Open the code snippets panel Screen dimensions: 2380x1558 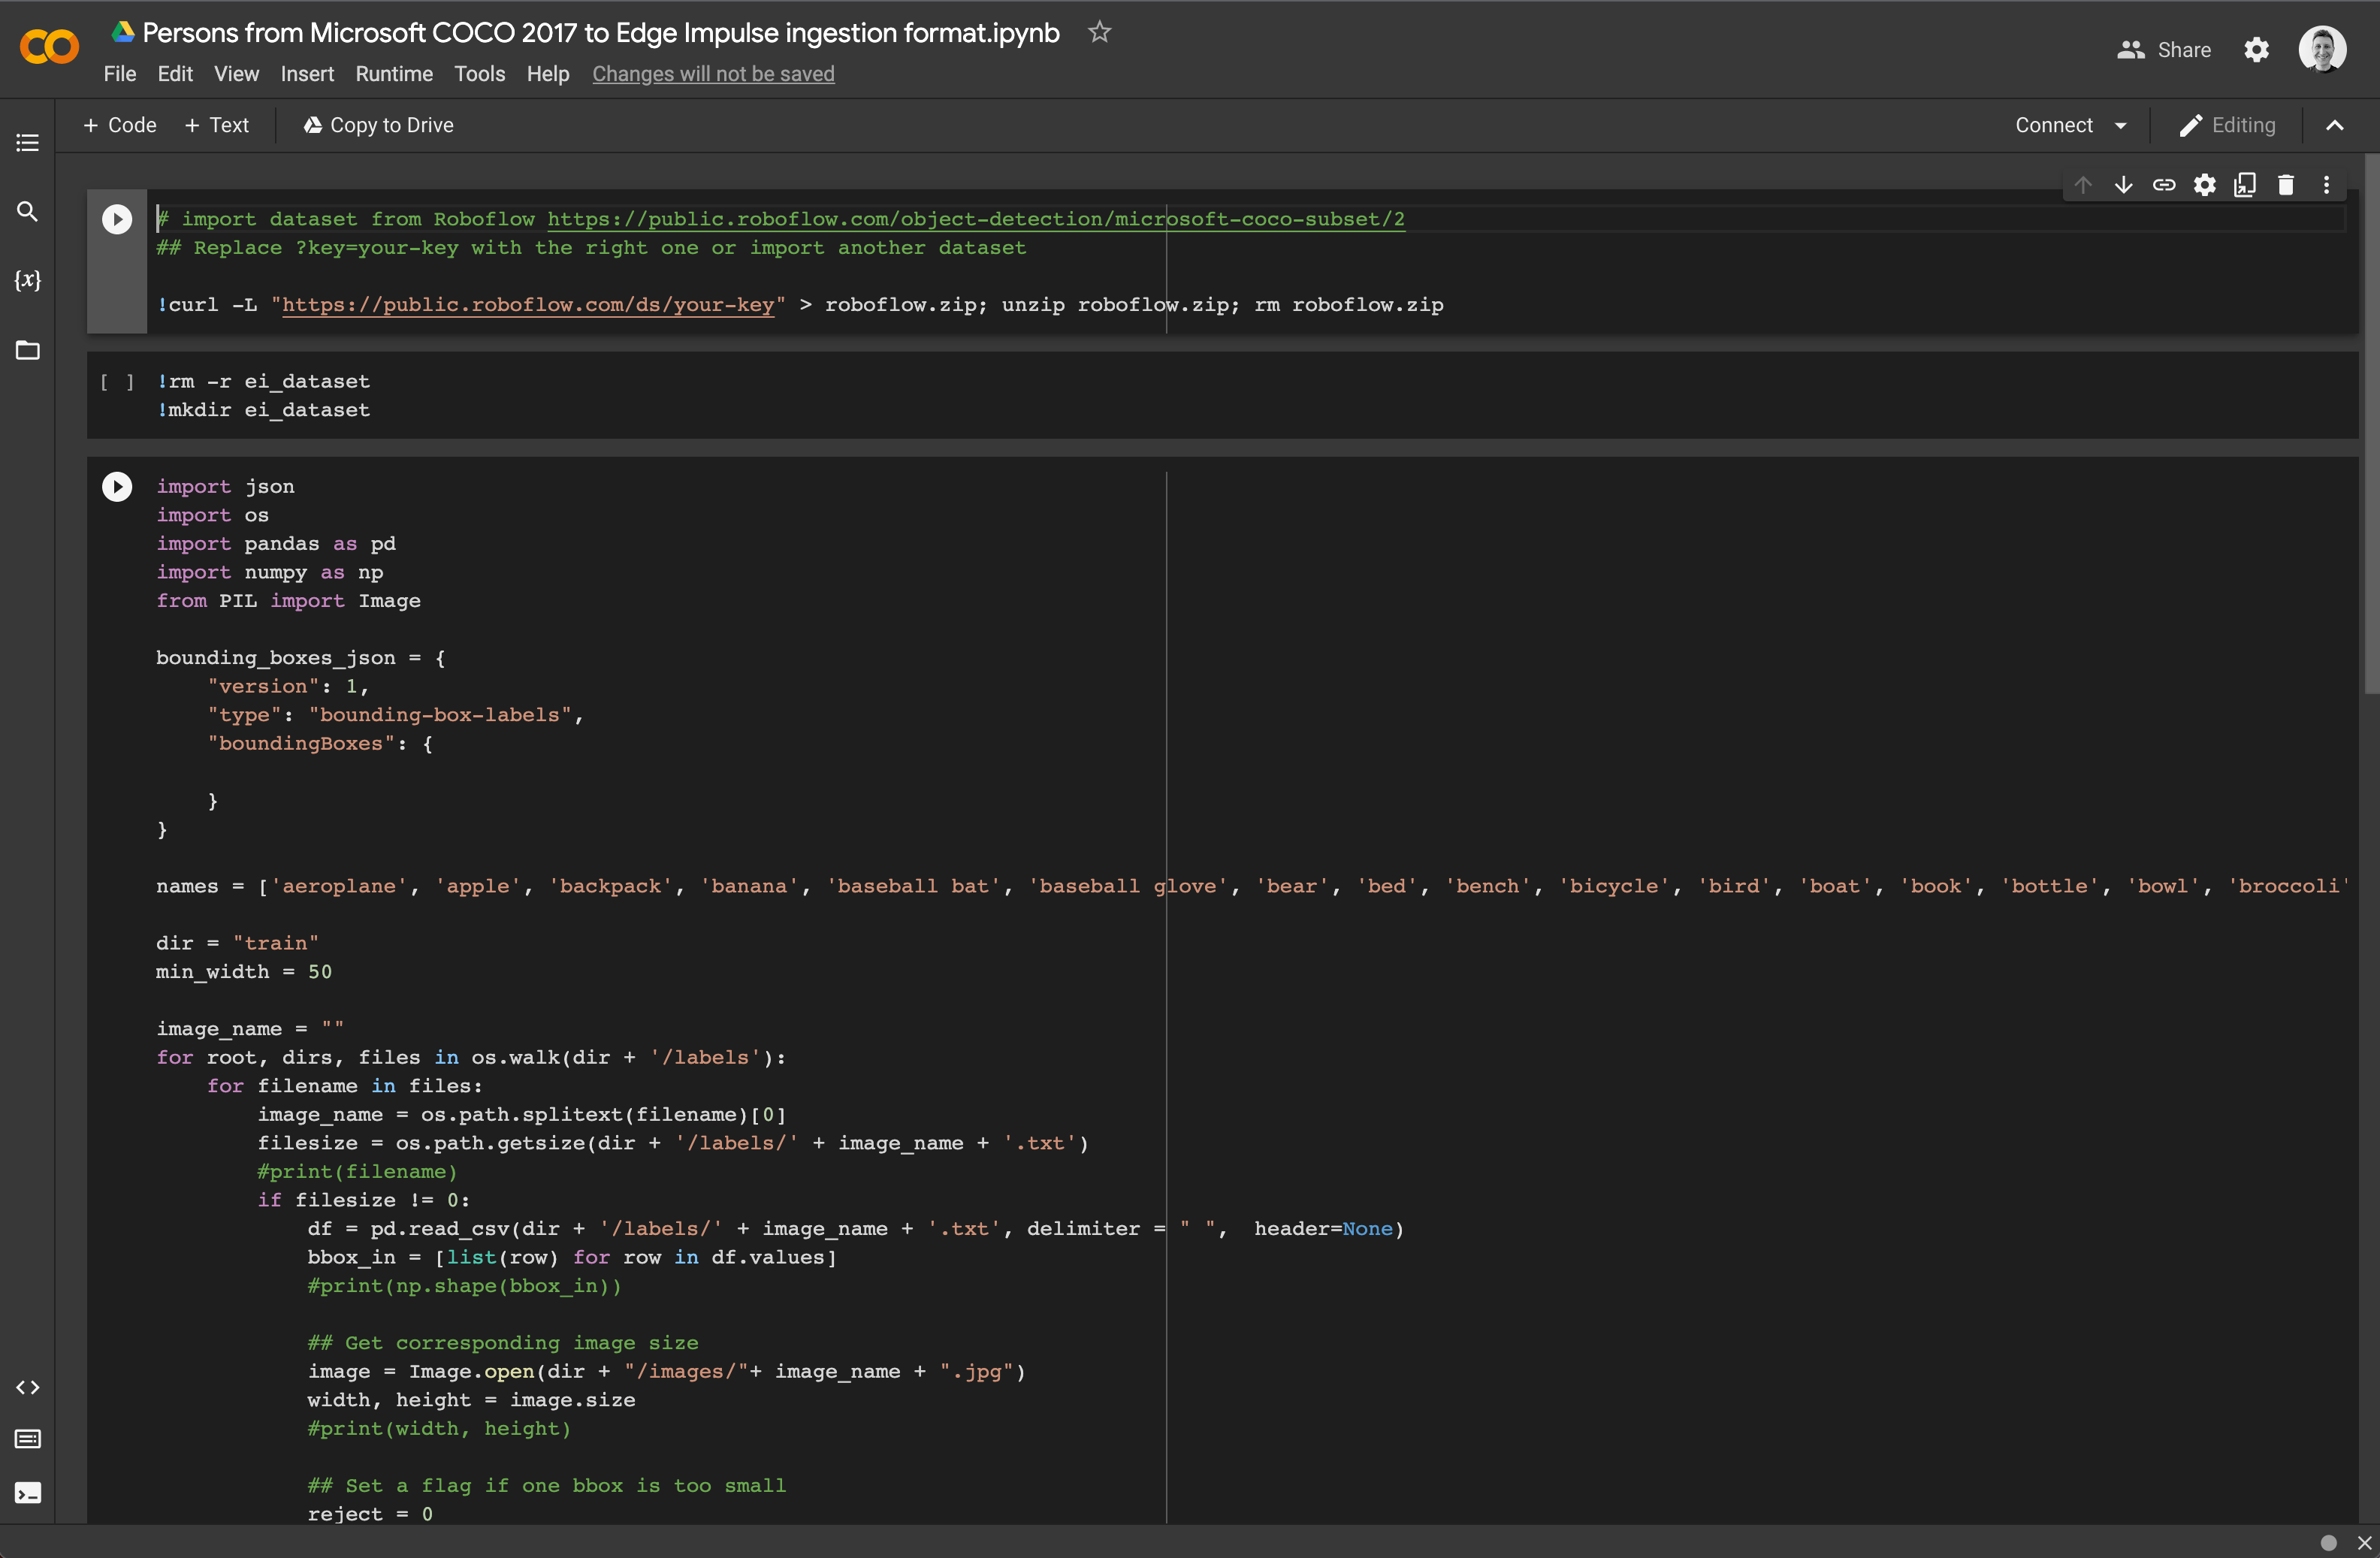click(27, 1387)
